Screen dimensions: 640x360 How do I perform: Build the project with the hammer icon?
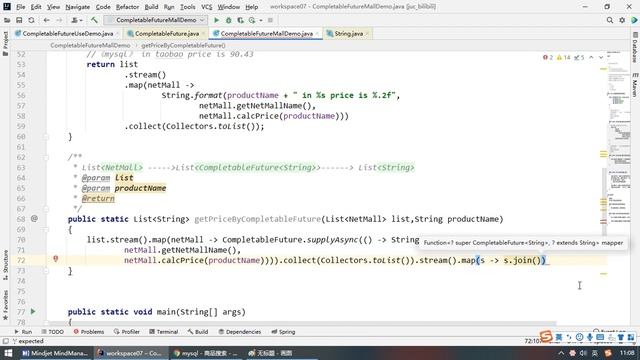(94, 20)
